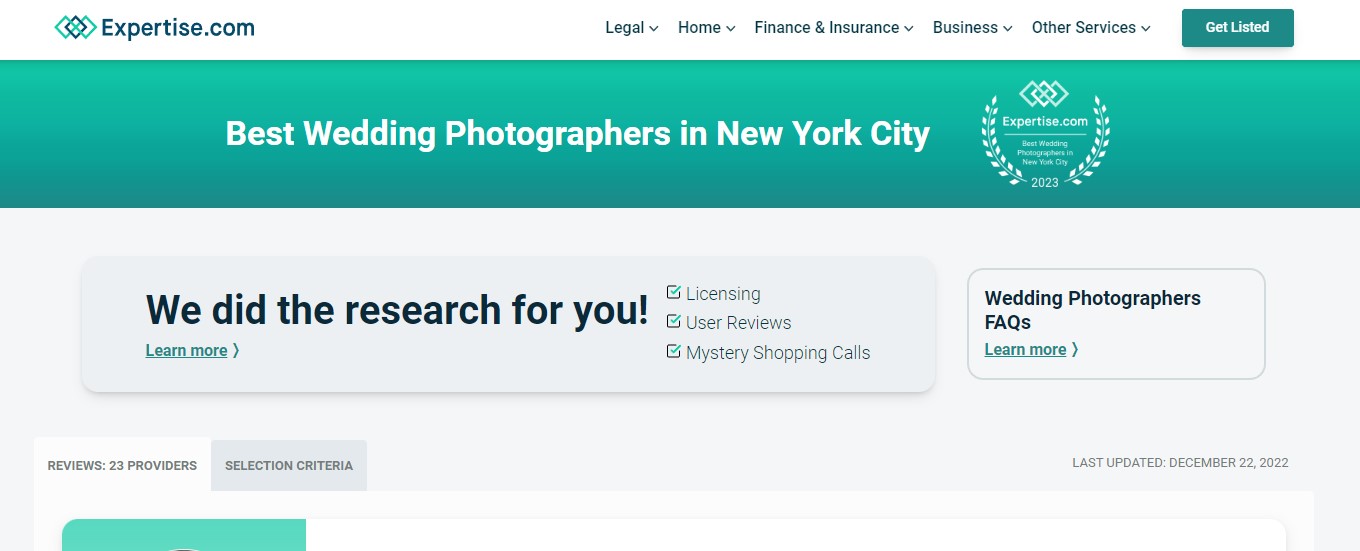Image resolution: width=1360 pixels, height=551 pixels.
Task: Select the Reviews: 23 Providers tab
Action: point(122,466)
